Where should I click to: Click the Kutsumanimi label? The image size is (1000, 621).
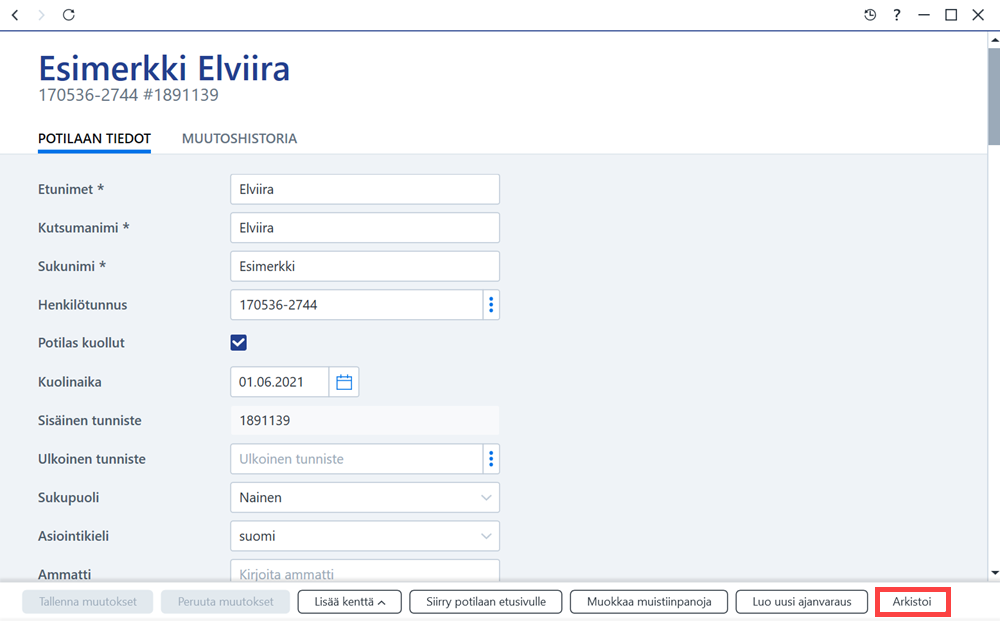tap(84, 228)
